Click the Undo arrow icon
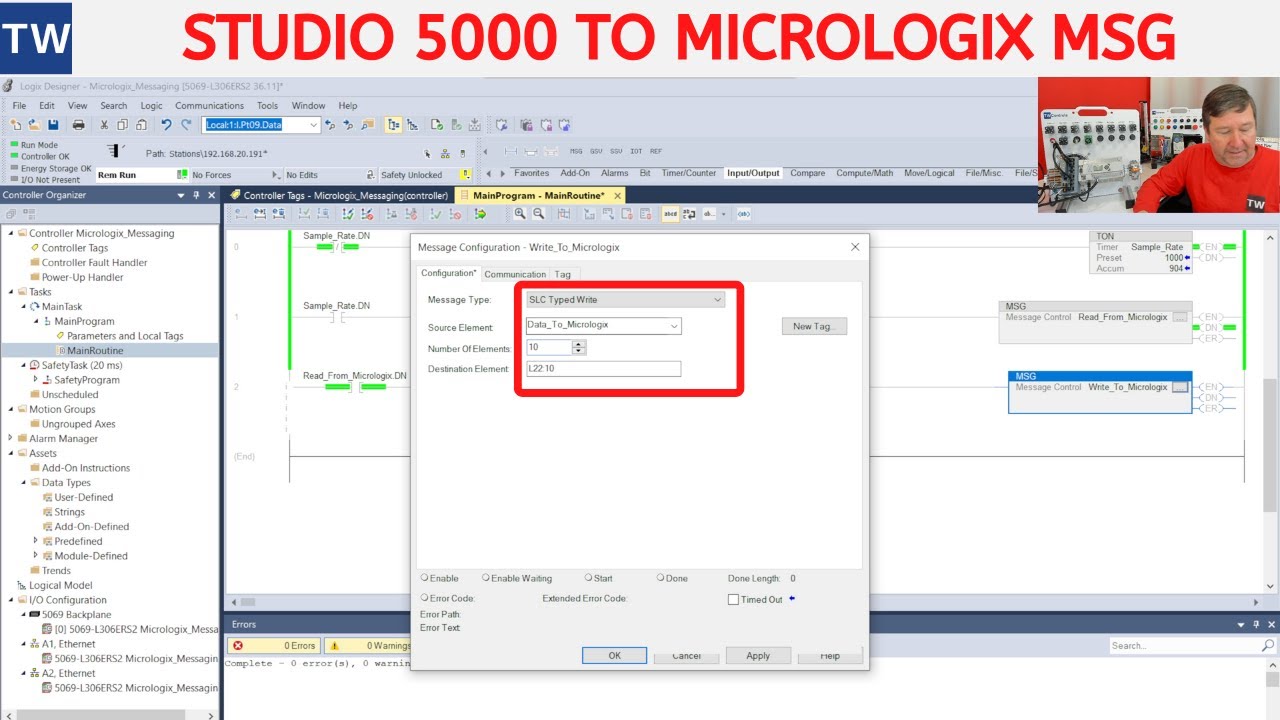The height and width of the screenshot is (720, 1280). point(166,125)
